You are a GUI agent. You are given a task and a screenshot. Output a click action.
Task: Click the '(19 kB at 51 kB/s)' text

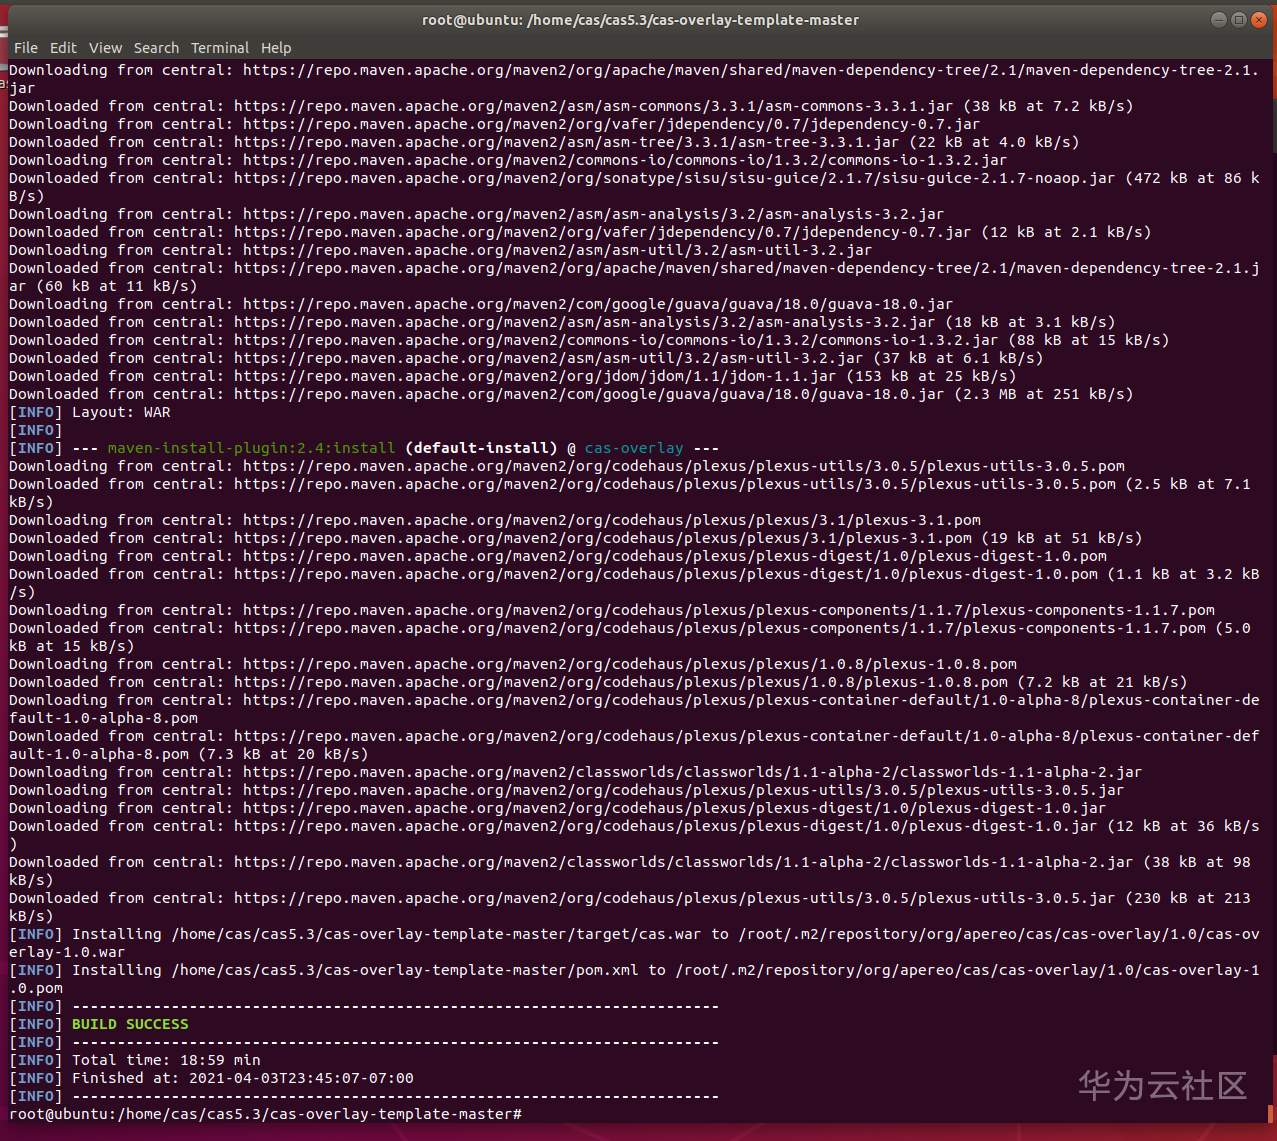tap(1062, 538)
